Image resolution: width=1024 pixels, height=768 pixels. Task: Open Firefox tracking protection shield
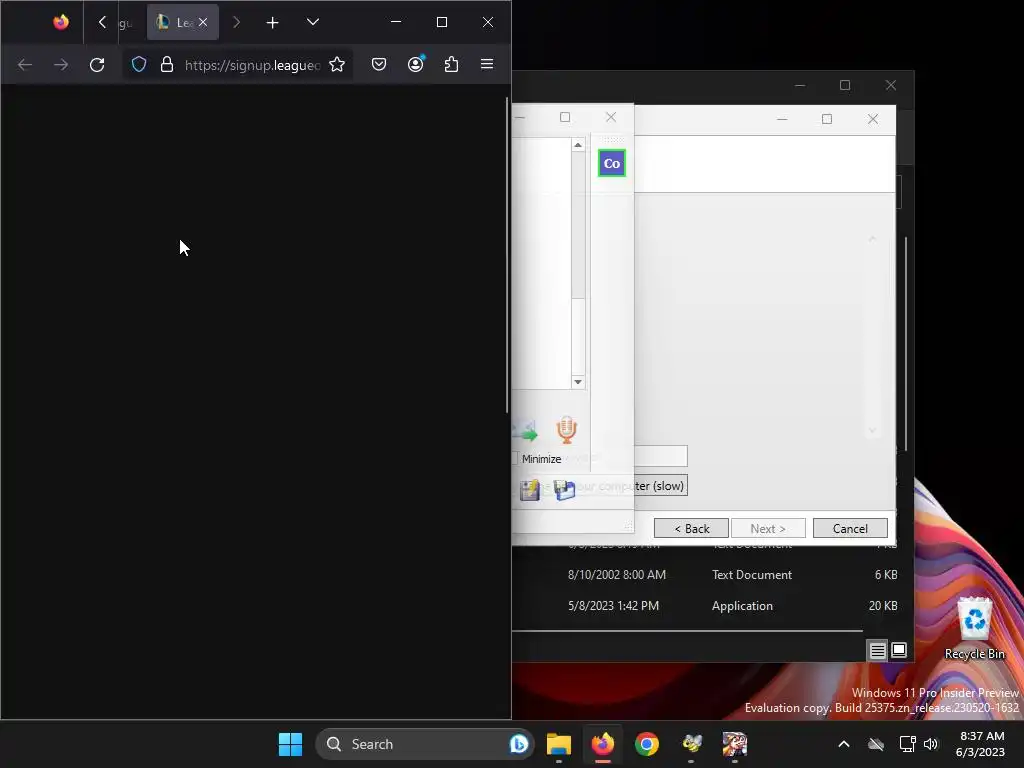[139, 65]
